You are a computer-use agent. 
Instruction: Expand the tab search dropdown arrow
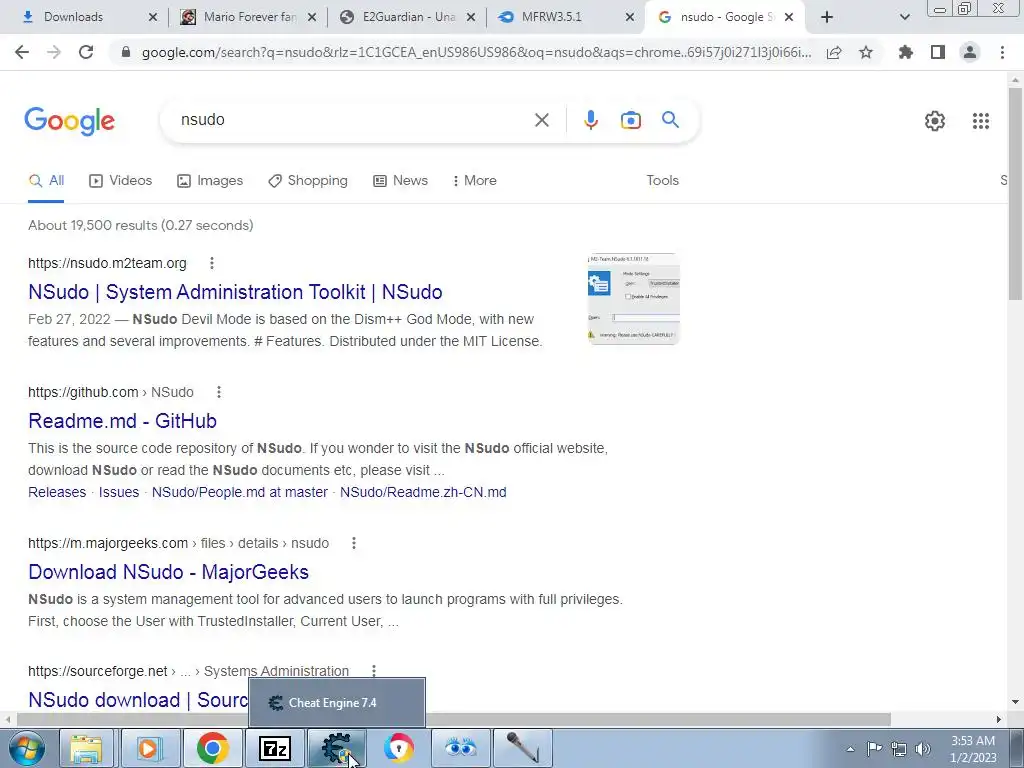904,17
